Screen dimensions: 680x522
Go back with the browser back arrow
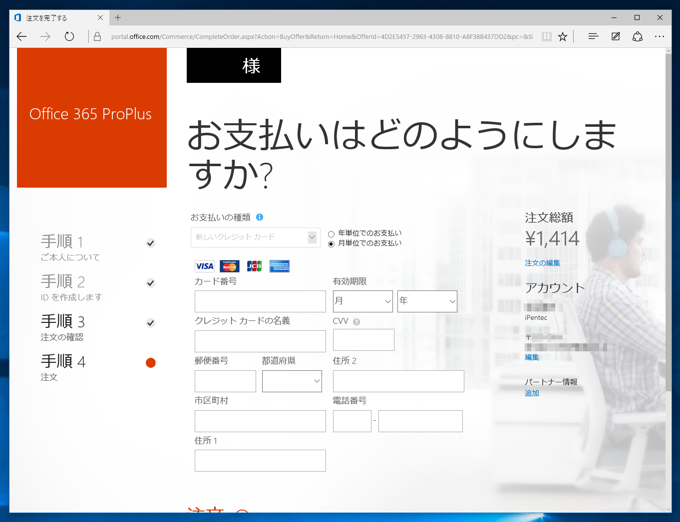[21, 37]
